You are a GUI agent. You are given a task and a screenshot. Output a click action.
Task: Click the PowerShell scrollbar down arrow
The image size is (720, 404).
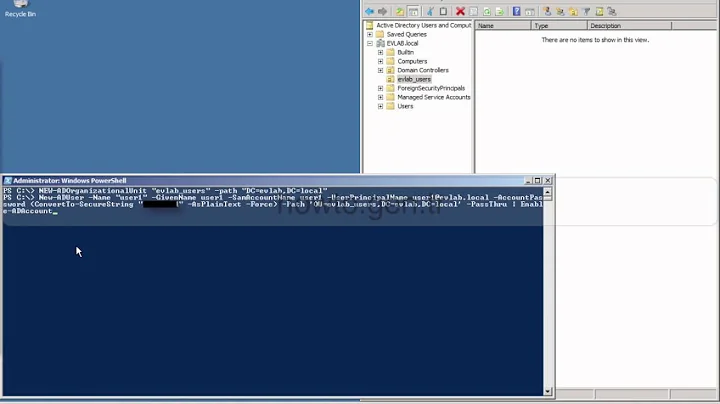pyautogui.click(x=547, y=392)
